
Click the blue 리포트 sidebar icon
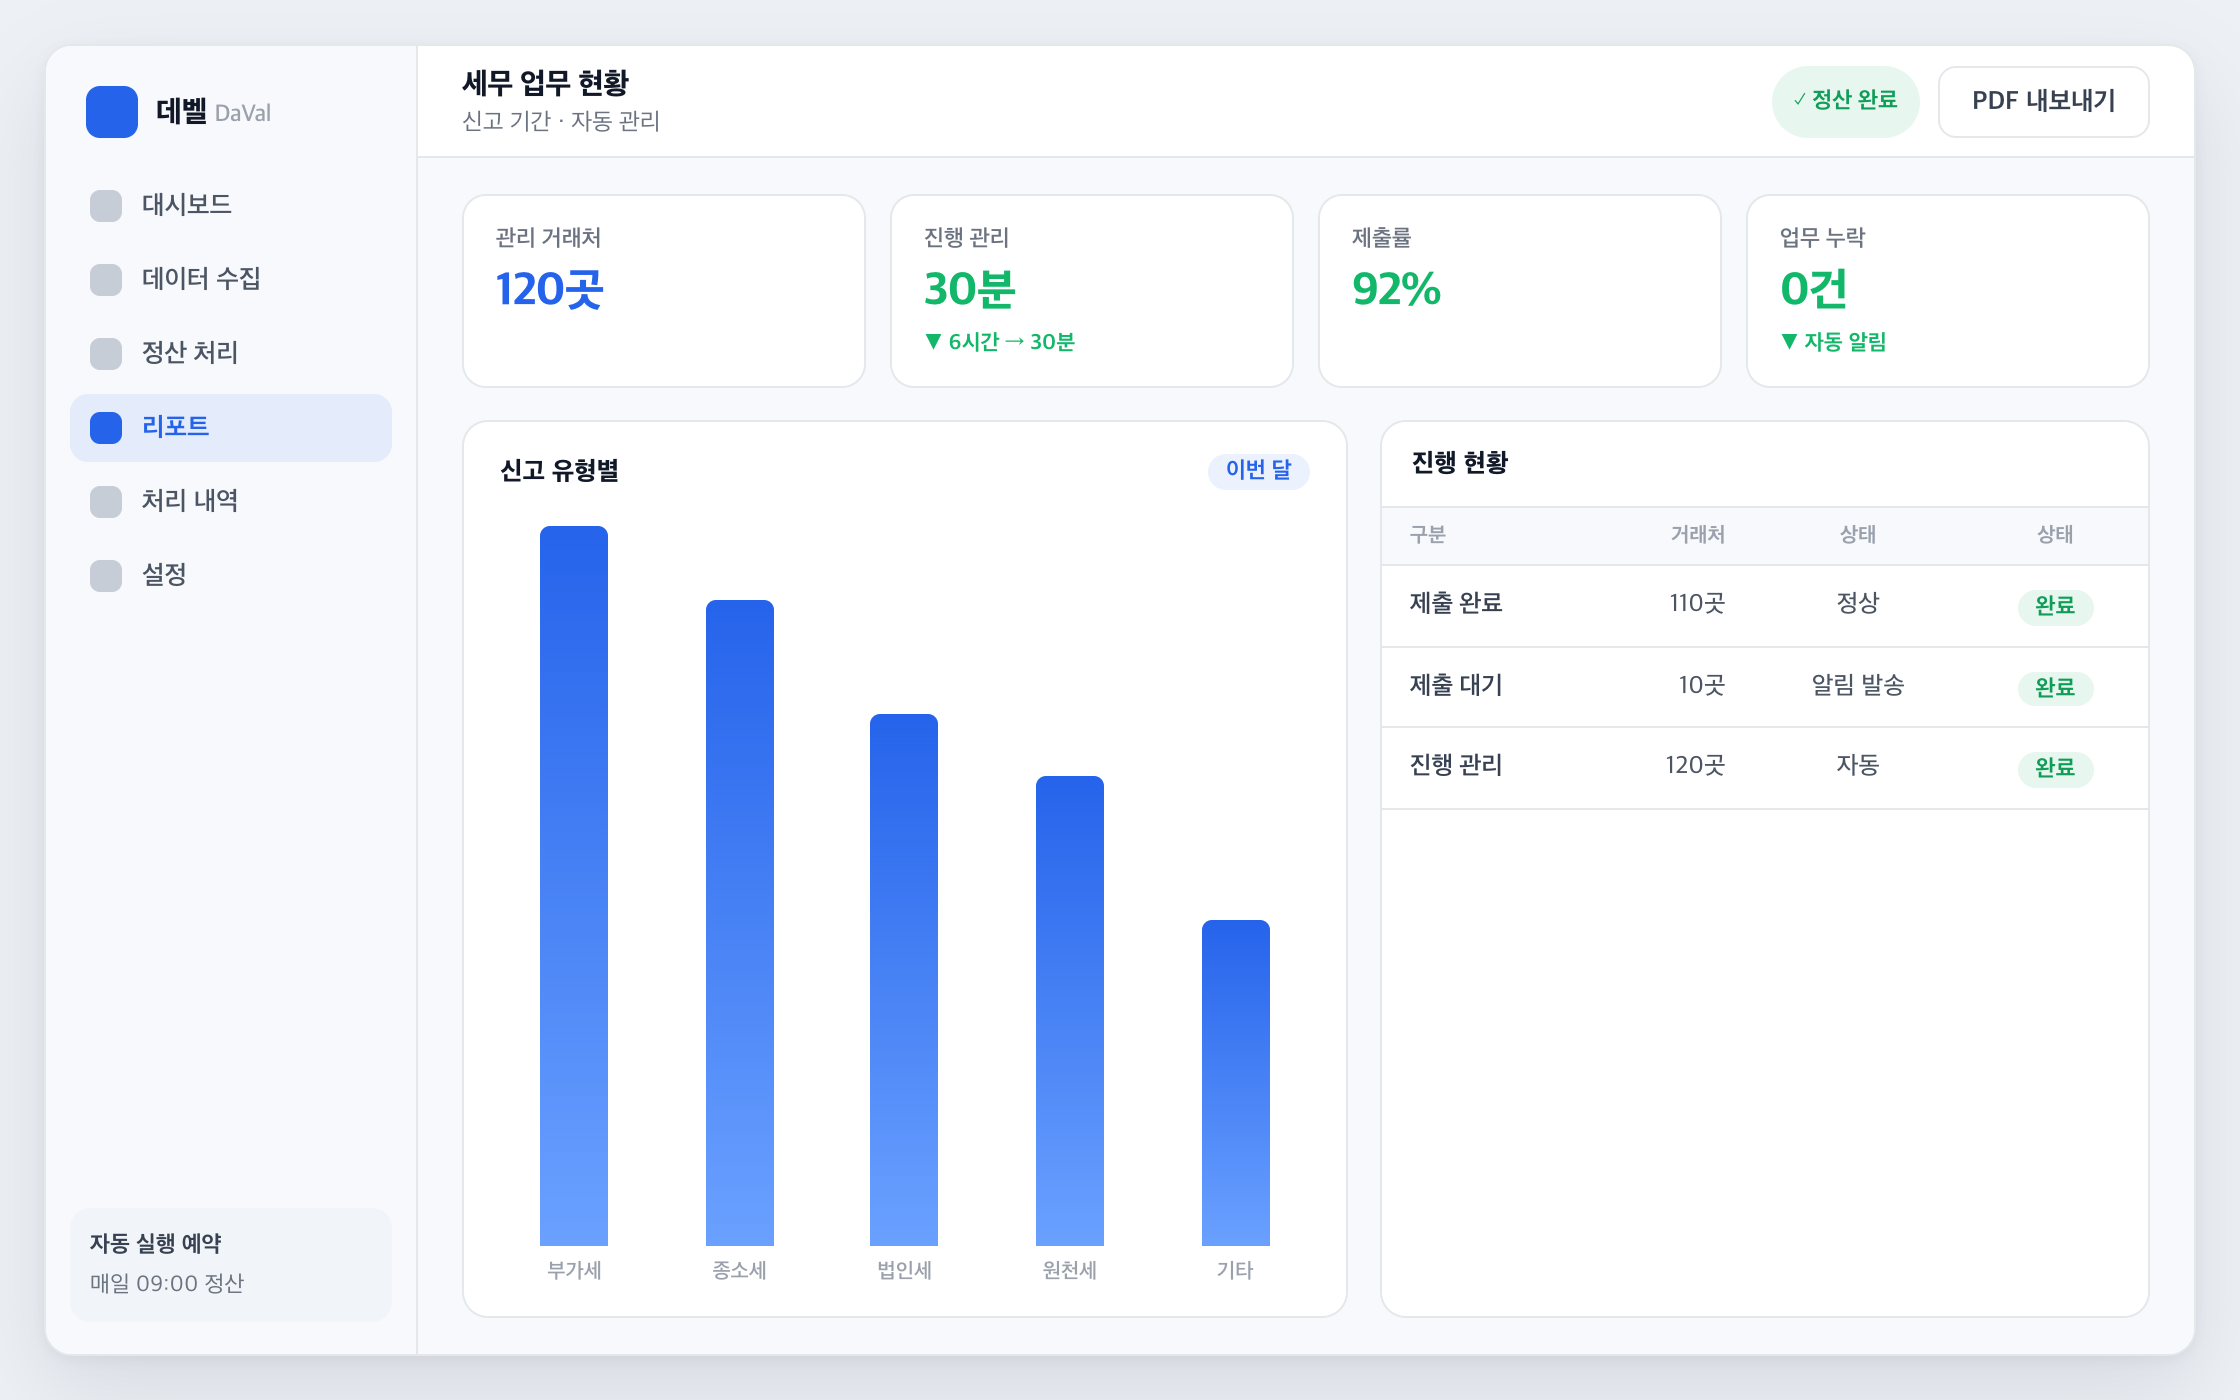click(106, 428)
